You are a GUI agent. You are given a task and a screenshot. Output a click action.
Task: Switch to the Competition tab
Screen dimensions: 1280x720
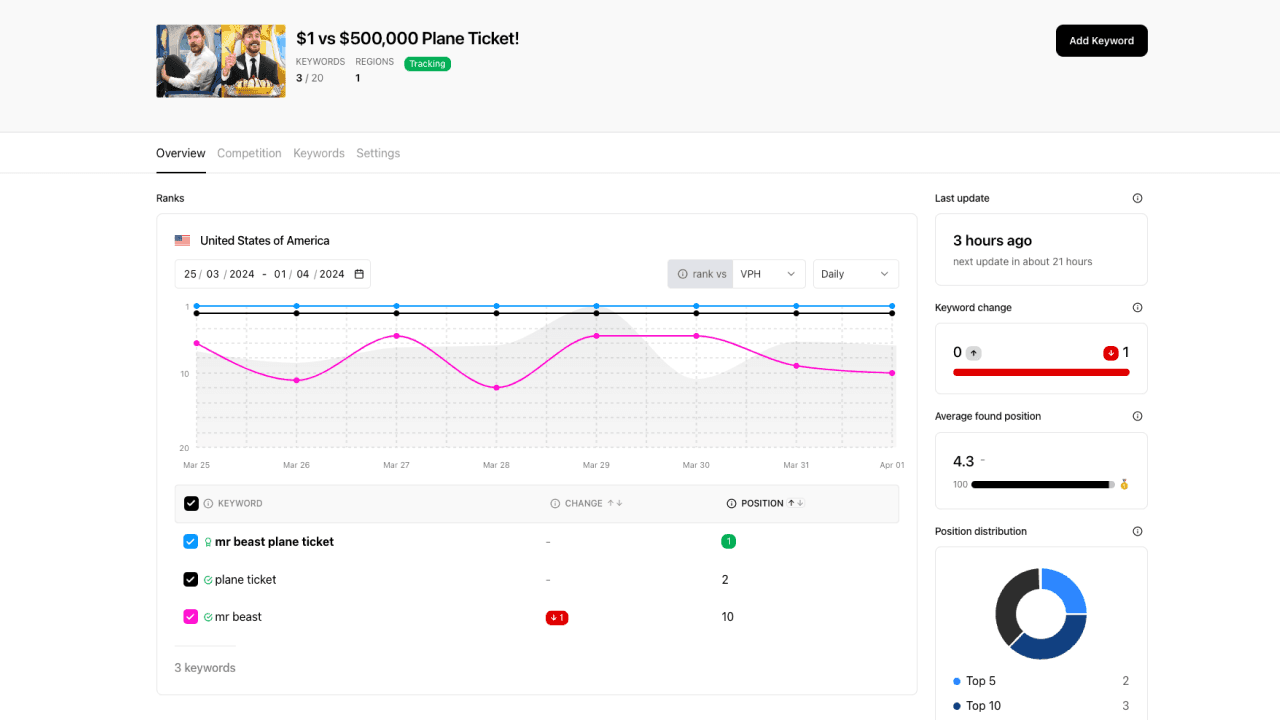(249, 153)
